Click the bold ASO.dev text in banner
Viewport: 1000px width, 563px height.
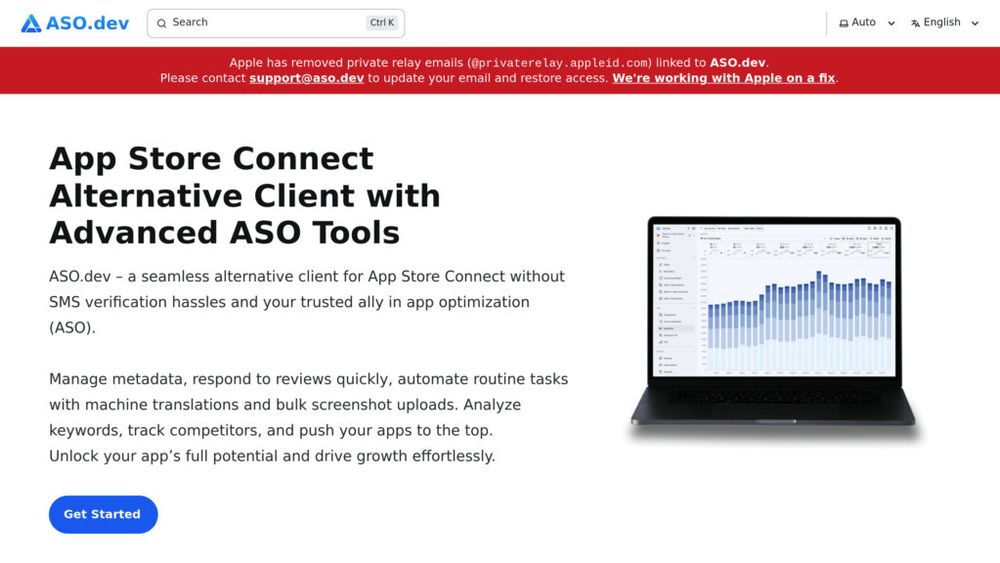tap(737, 62)
